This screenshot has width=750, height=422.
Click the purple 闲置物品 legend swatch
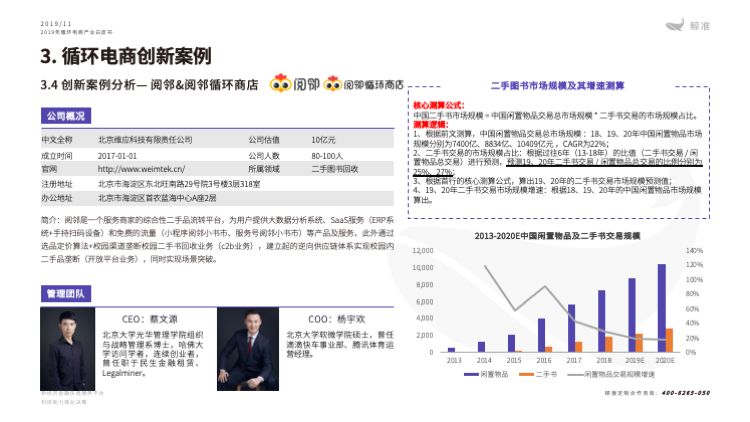pyautogui.click(x=471, y=374)
